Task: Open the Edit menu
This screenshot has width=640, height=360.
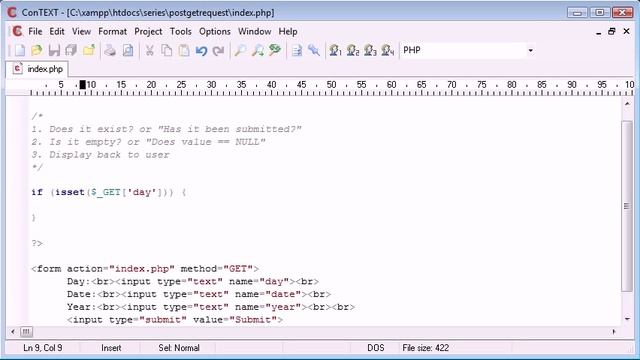Action: click(x=57, y=31)
